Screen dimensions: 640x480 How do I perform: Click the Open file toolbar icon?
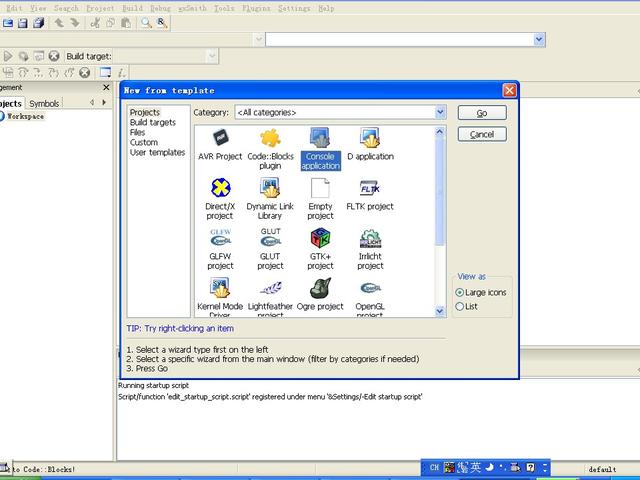click(x=8, y=23)
